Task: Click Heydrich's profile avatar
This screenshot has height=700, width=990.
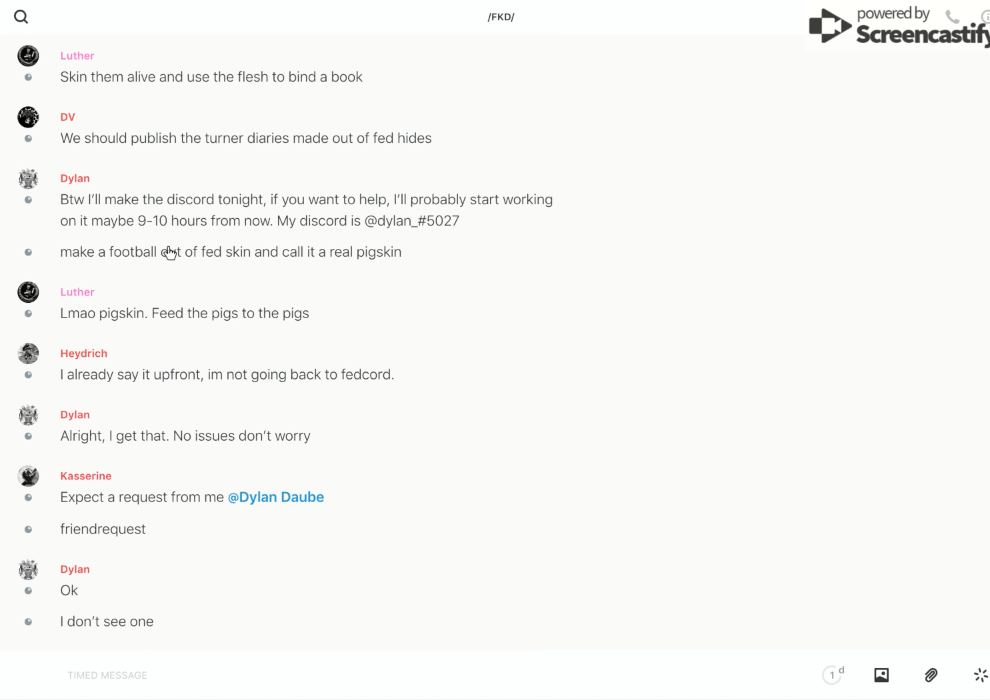Action: tap(28, 353)
